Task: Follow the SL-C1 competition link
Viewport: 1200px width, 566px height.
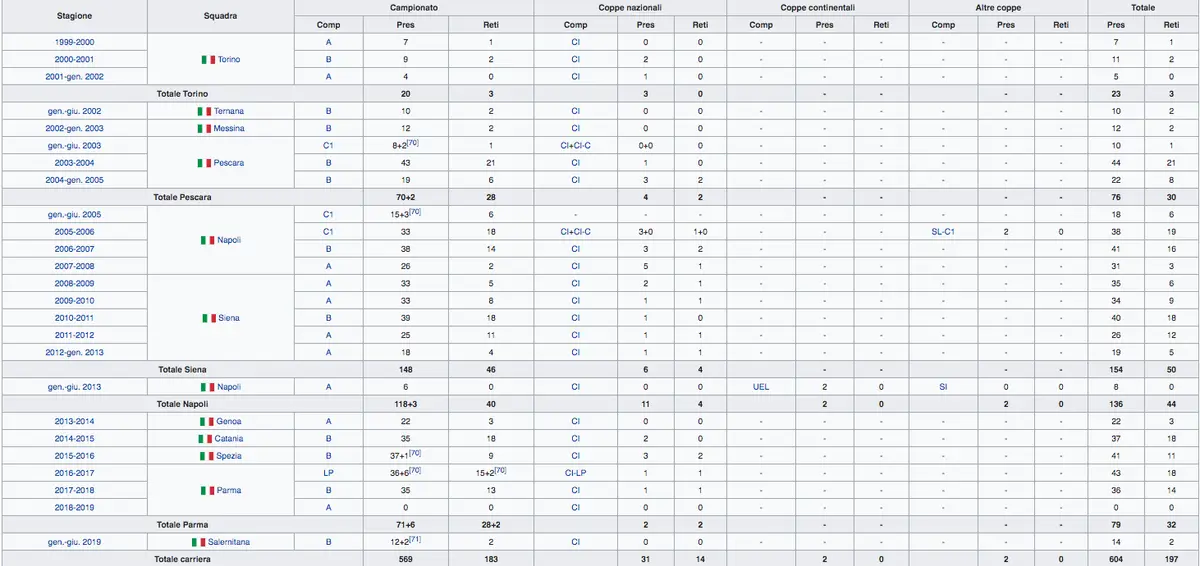Action: tap(943, 232)
